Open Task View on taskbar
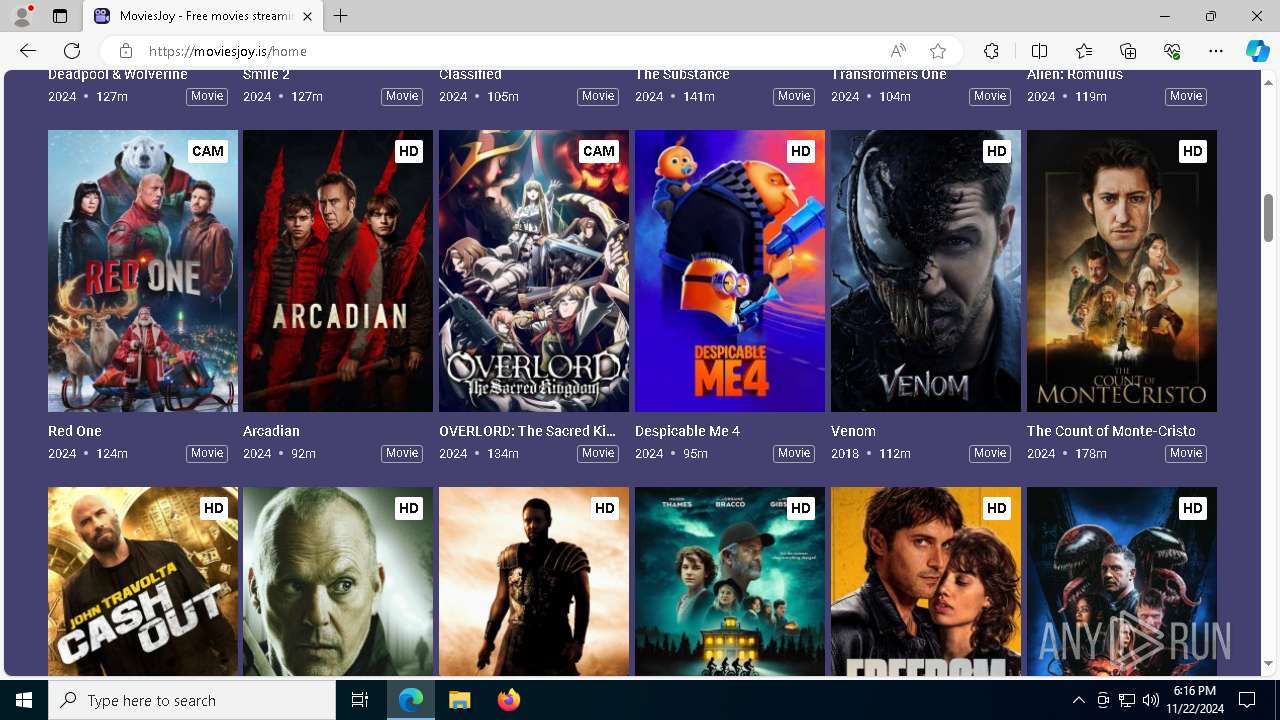 [x=360, y=700]
